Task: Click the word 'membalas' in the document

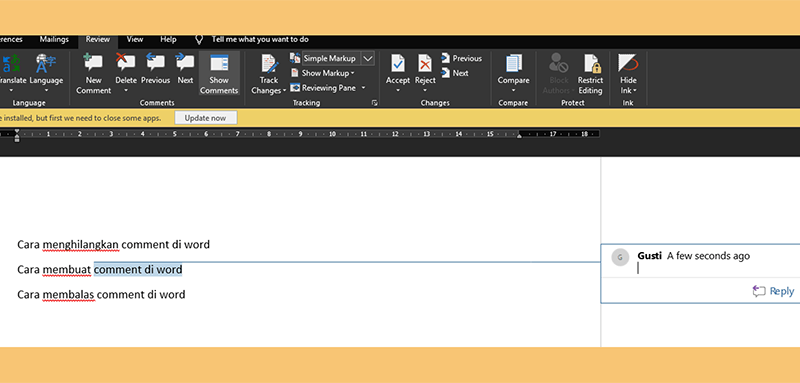Action: click(68, 294)
